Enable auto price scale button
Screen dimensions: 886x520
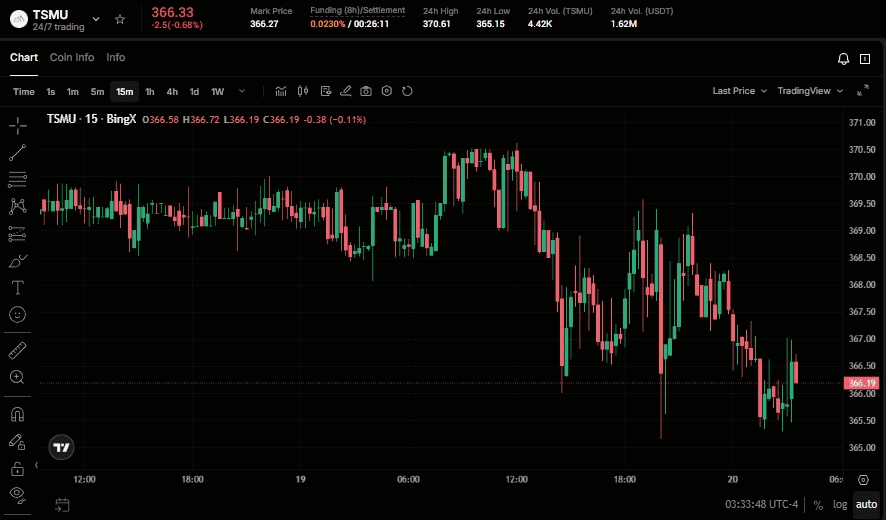866,505
